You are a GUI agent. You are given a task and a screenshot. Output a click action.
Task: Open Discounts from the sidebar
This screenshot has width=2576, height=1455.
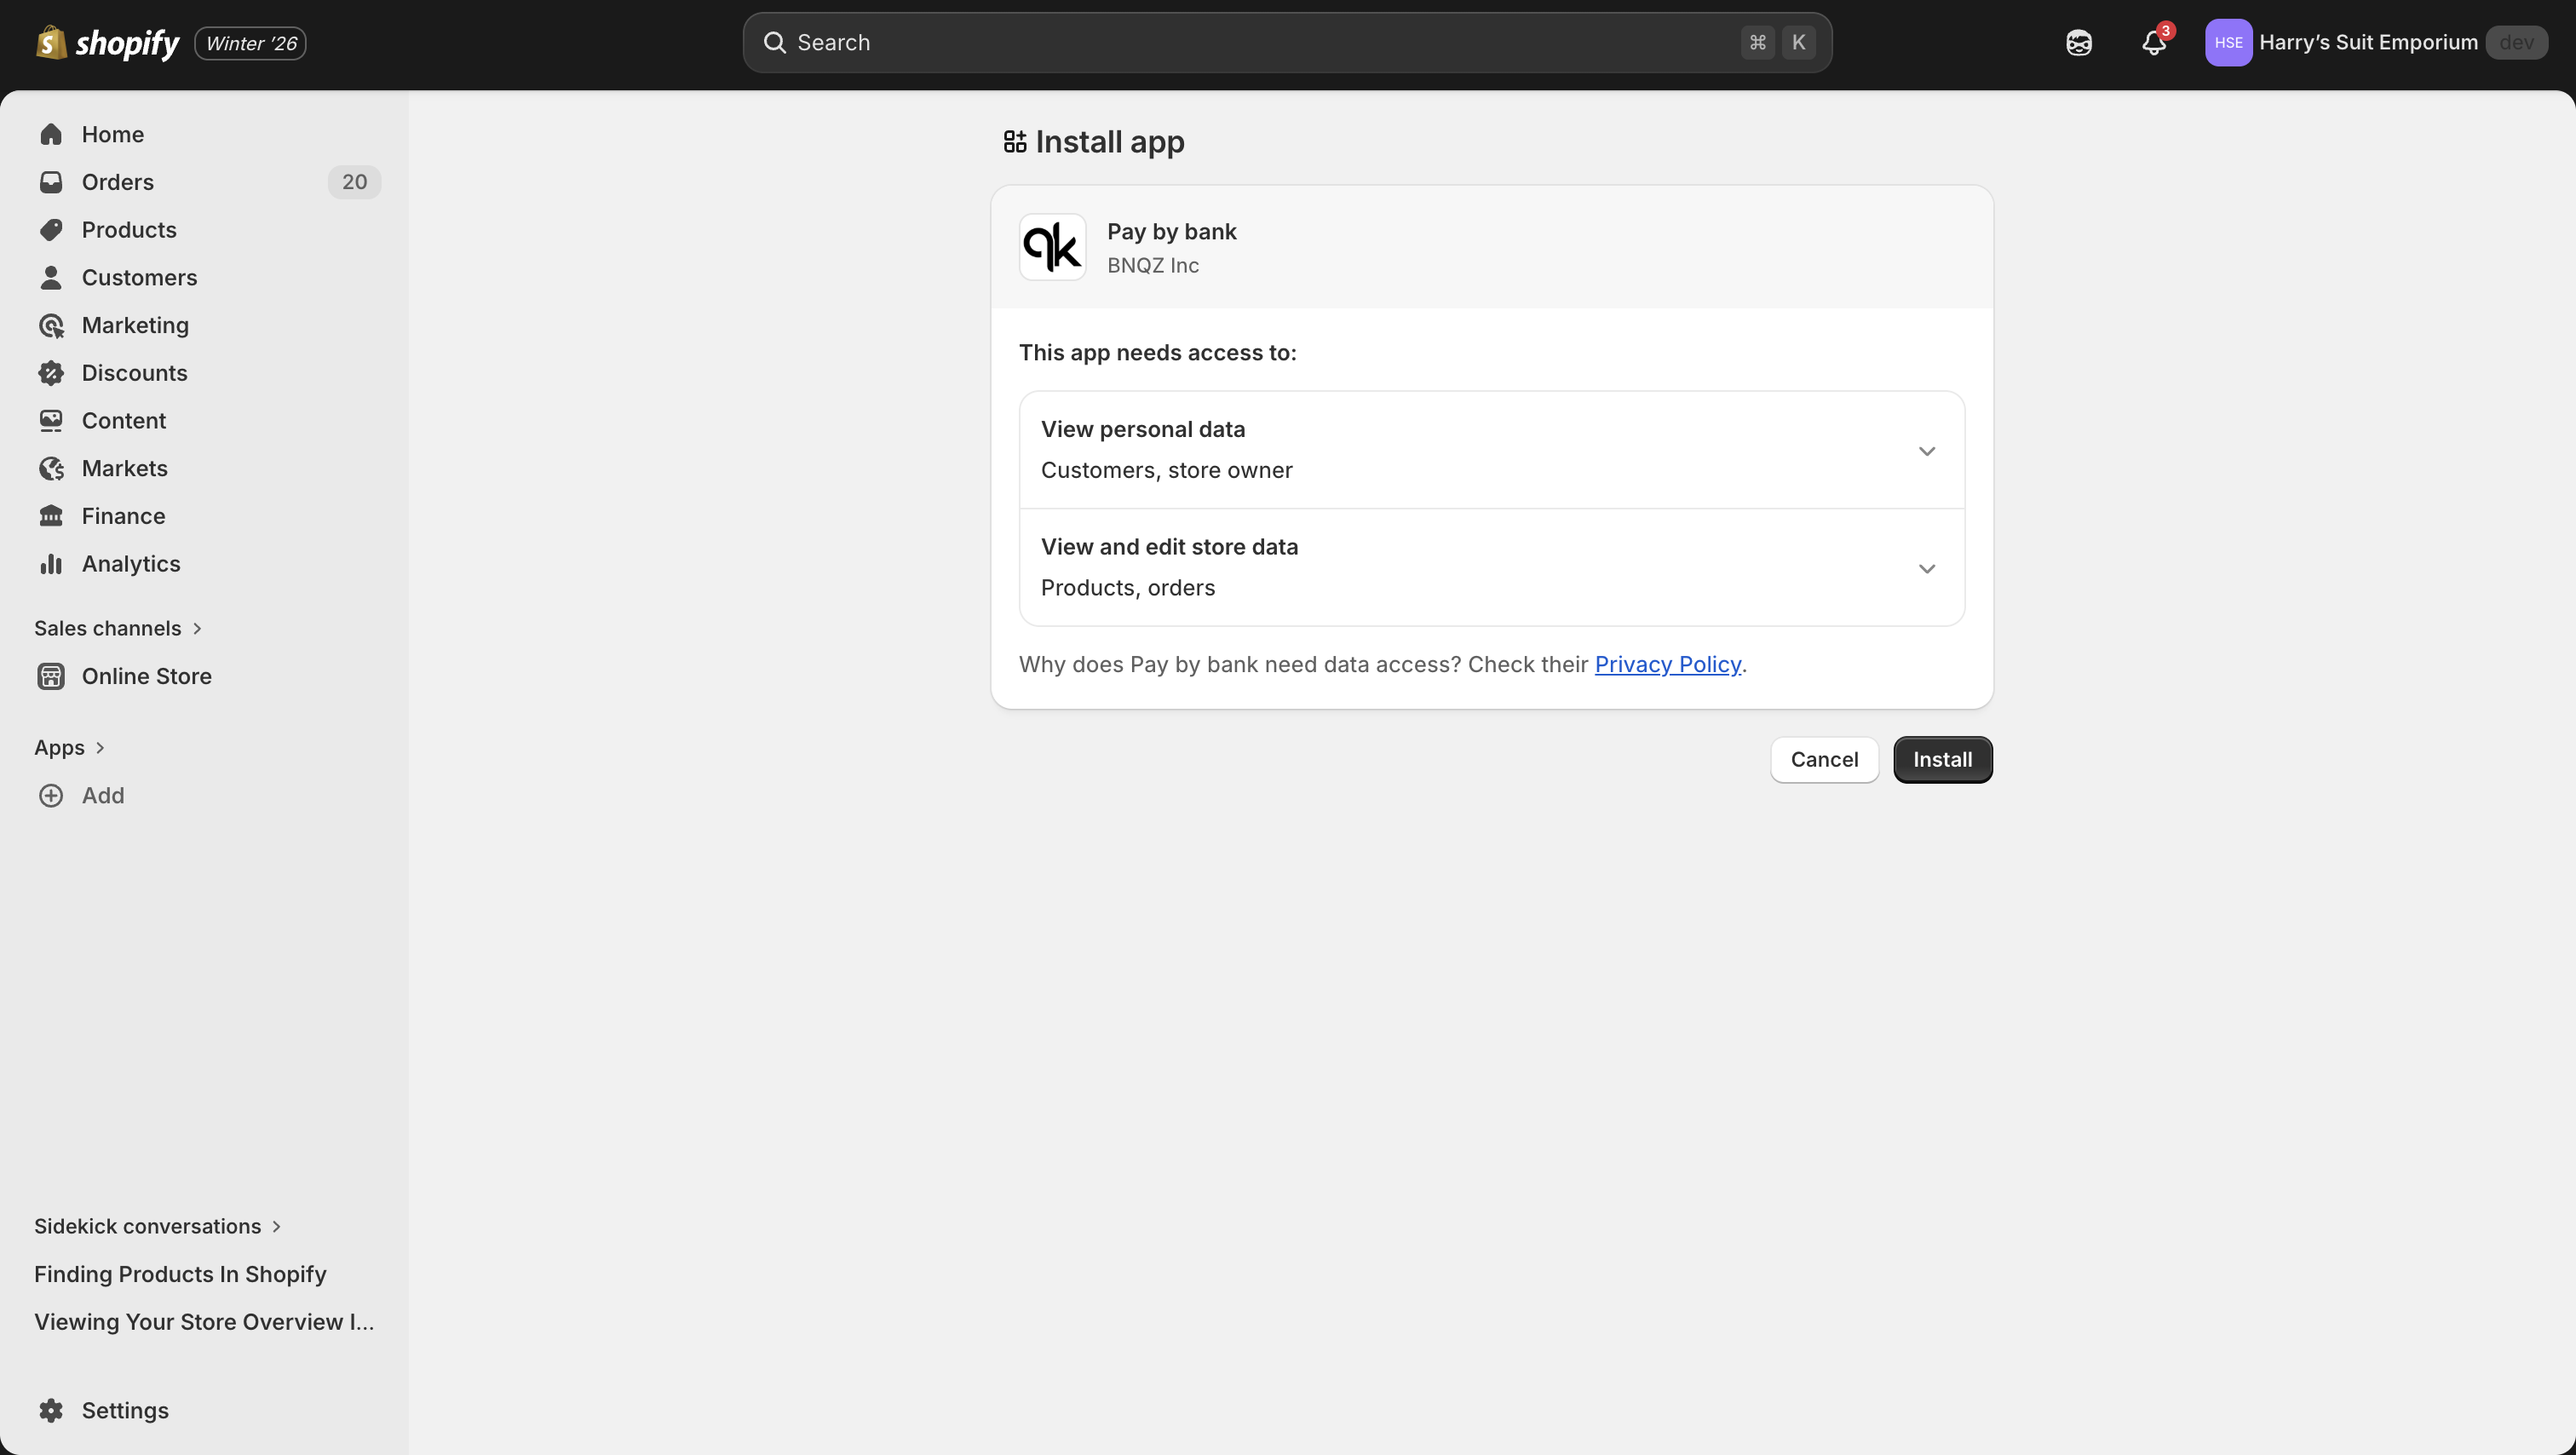click(x=135, y=372)
